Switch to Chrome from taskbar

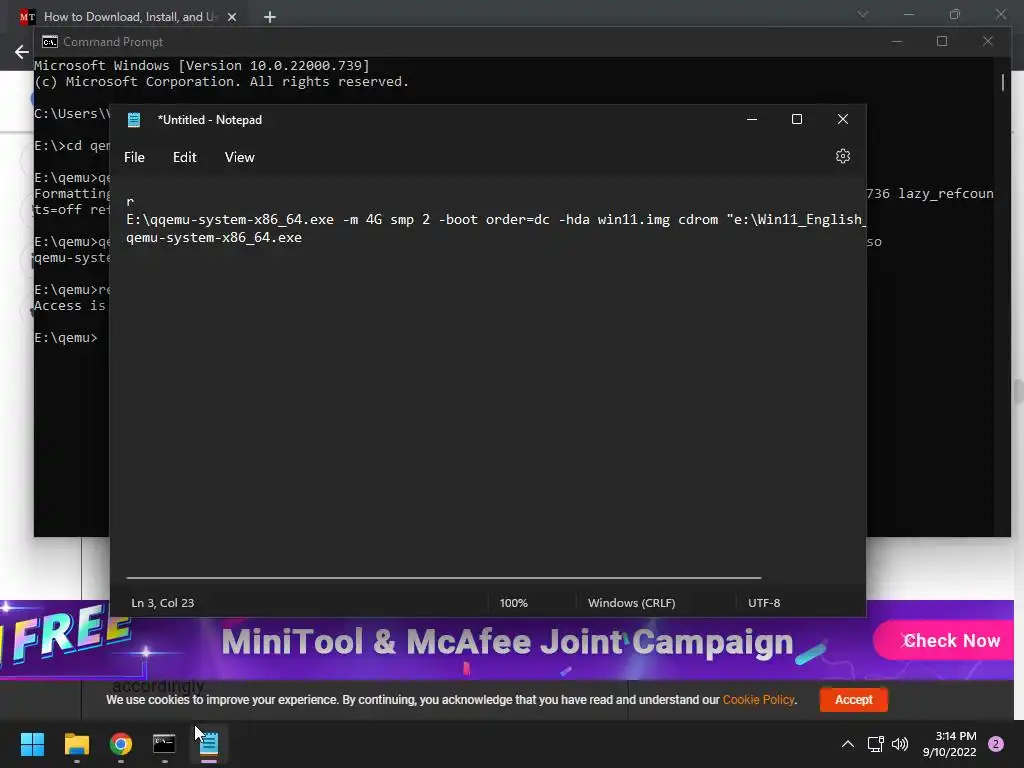click(121, 744)
